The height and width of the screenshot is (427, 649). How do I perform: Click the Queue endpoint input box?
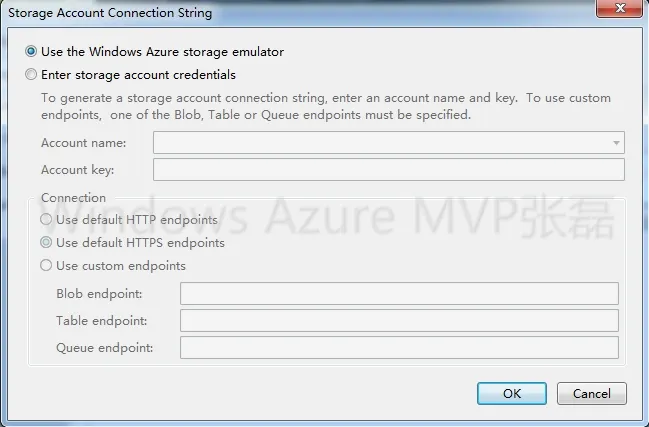point(398,348)
